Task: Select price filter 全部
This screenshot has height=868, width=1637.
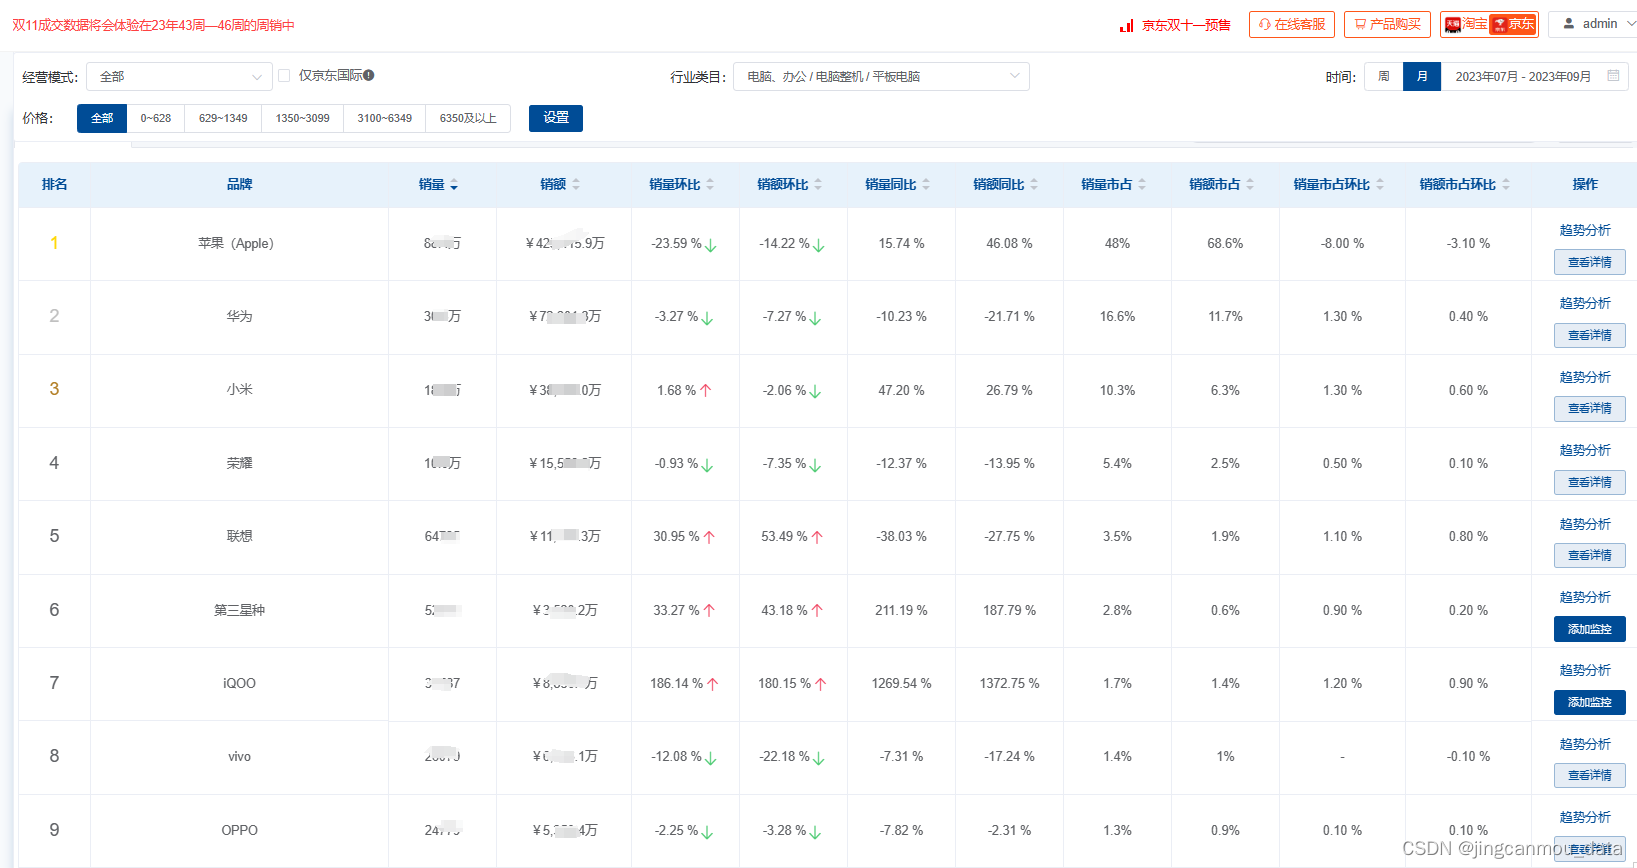Action: (x=102, y=118)
